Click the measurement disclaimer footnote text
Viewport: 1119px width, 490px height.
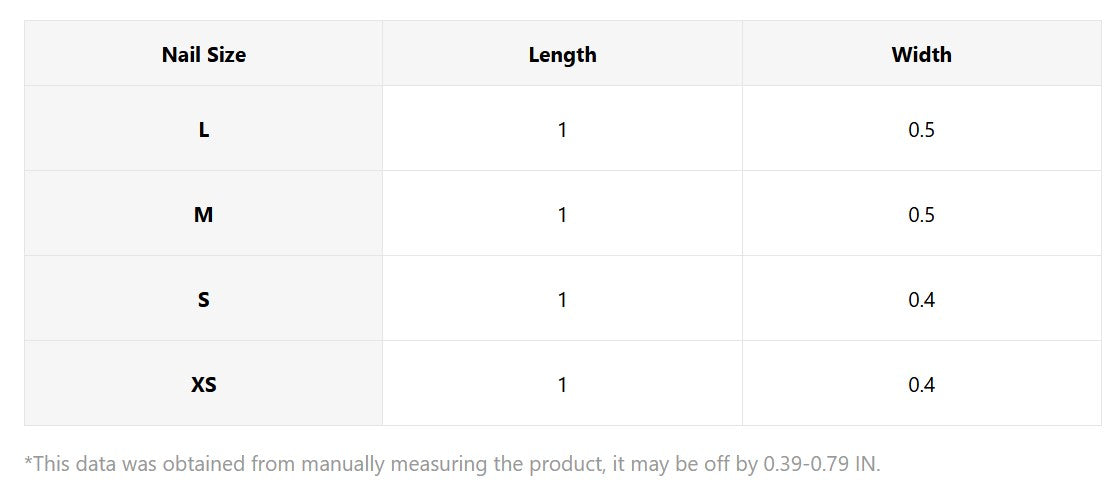point(452,464)
